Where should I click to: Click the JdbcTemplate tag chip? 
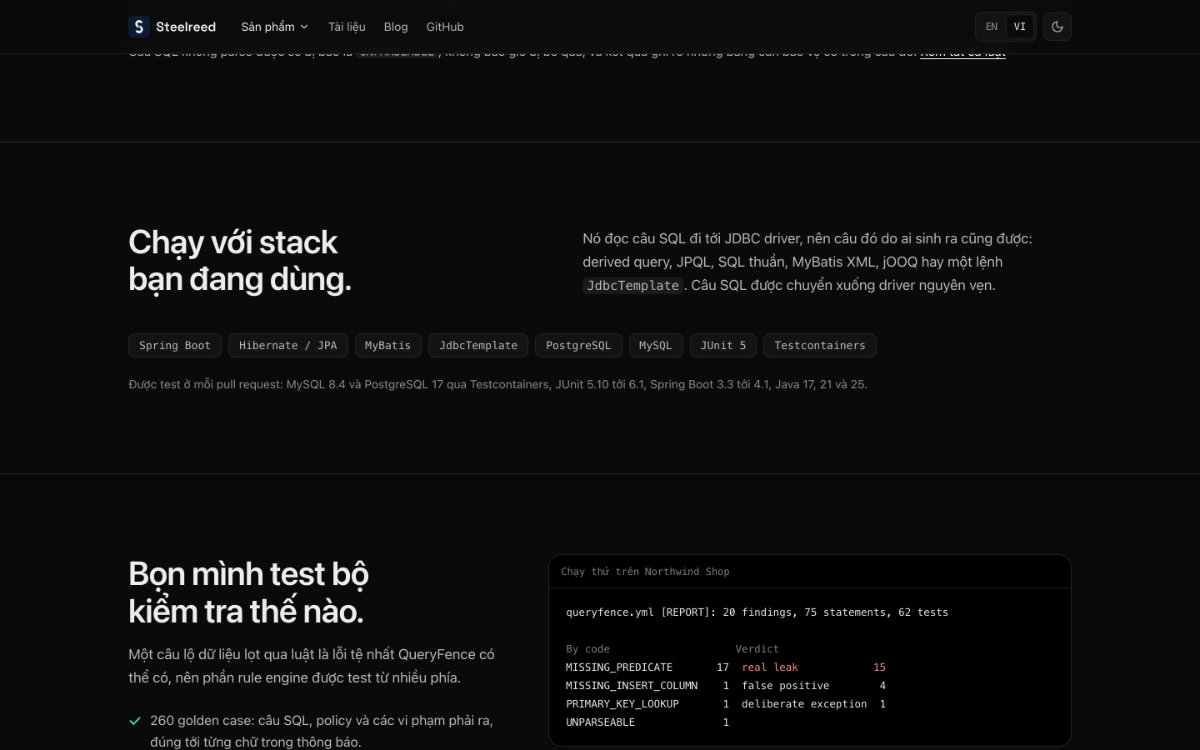click(478, 345)
